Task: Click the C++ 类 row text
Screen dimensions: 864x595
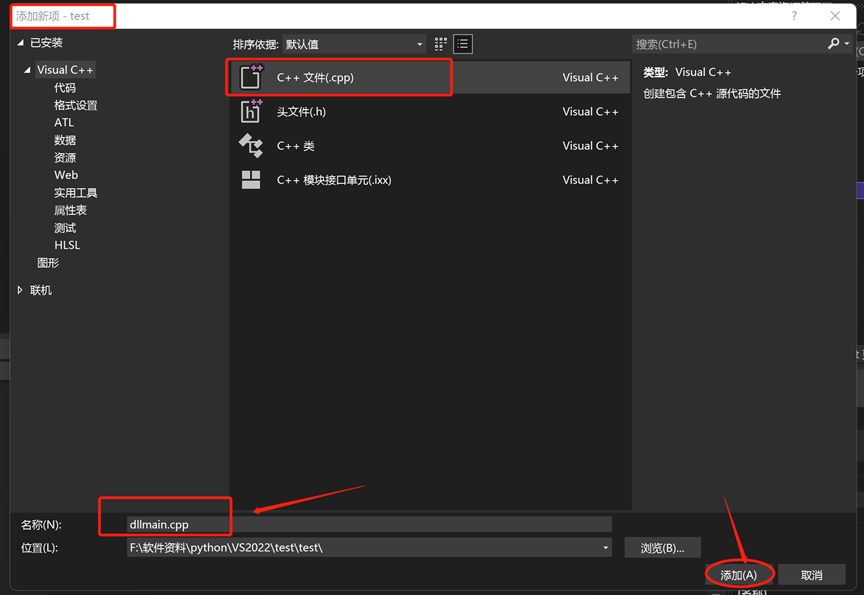Action: click(x=295, y=146)
